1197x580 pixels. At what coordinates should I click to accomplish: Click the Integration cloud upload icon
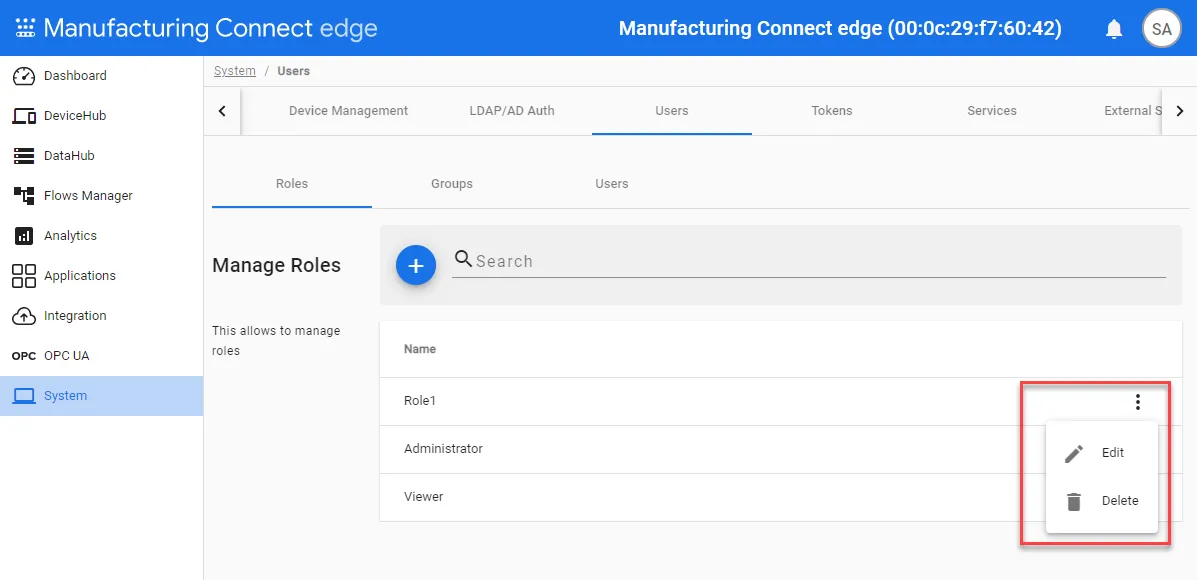pos(24,316)
